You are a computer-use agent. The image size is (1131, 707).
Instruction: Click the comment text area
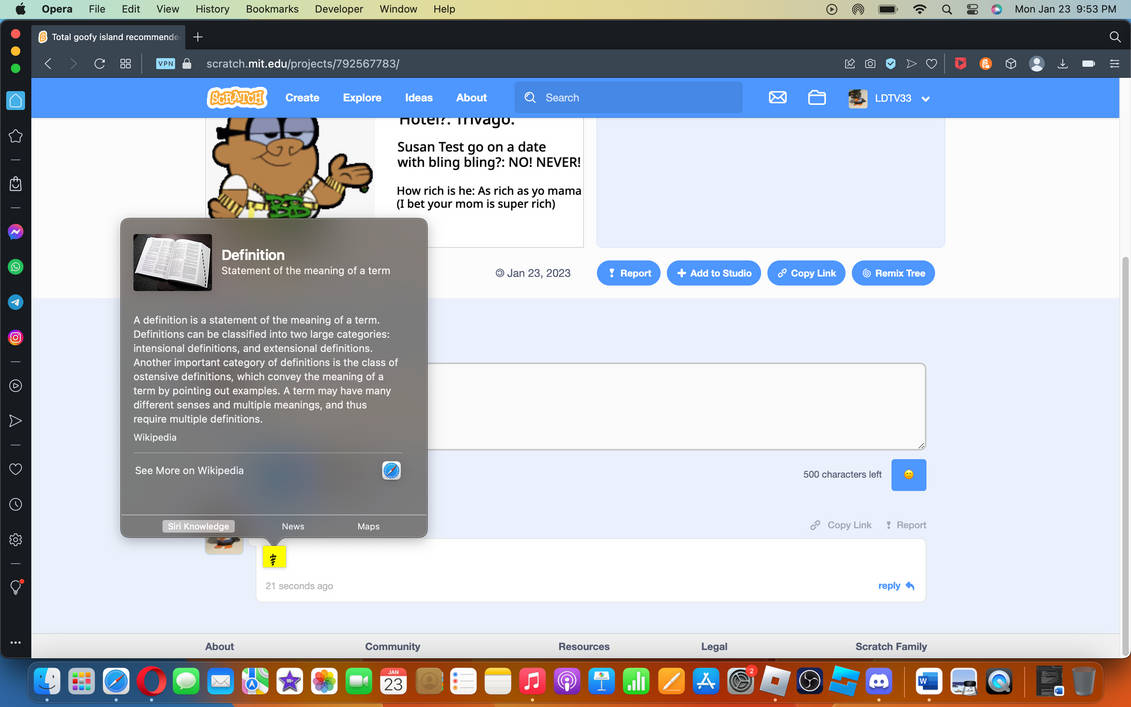tap(677, 406)
